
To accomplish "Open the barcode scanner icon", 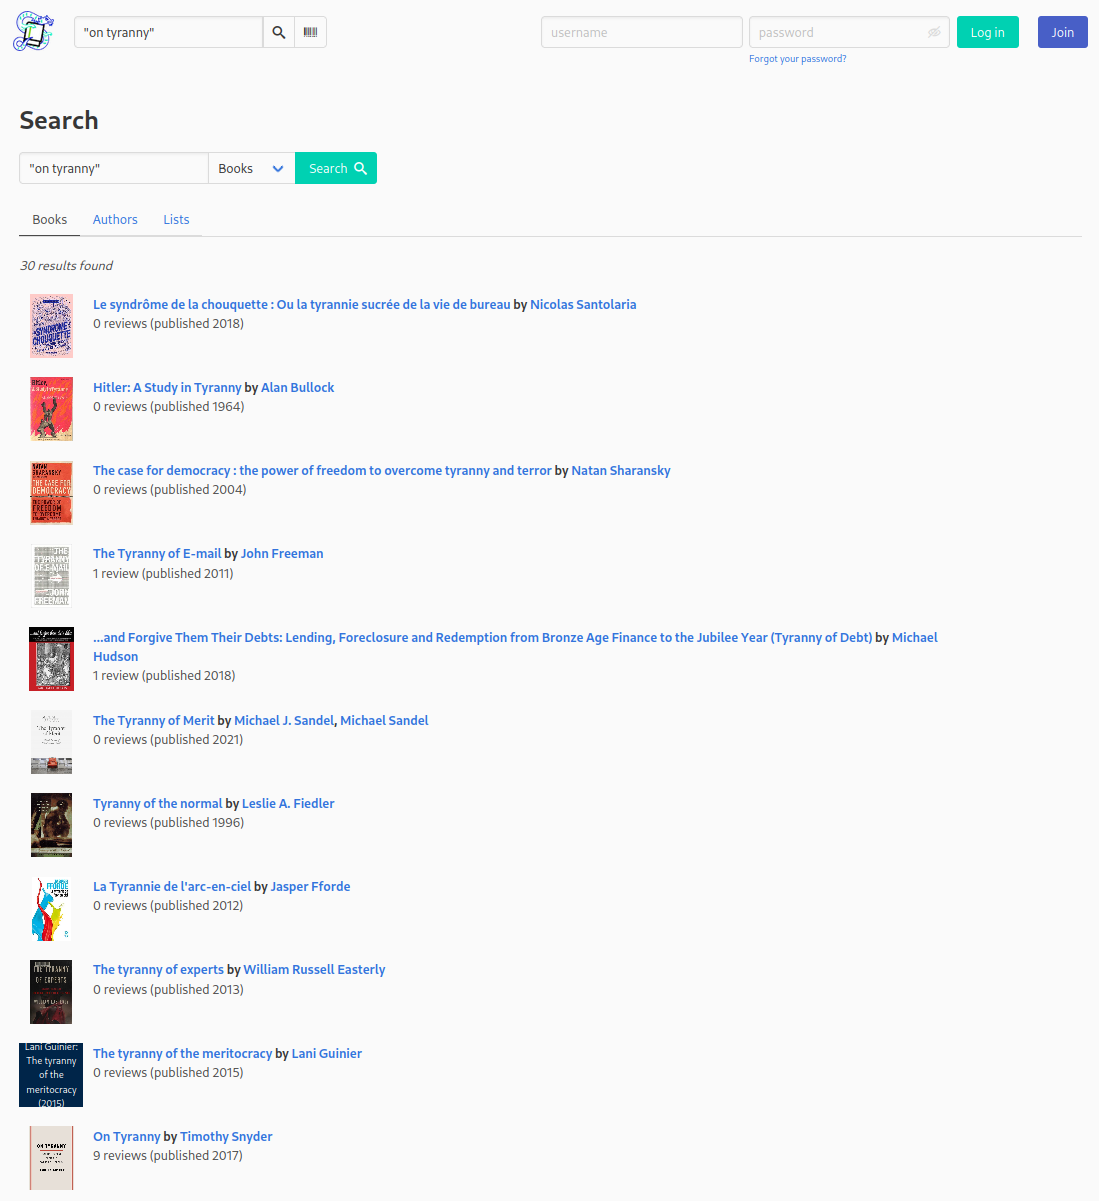I will coord(311,32).
